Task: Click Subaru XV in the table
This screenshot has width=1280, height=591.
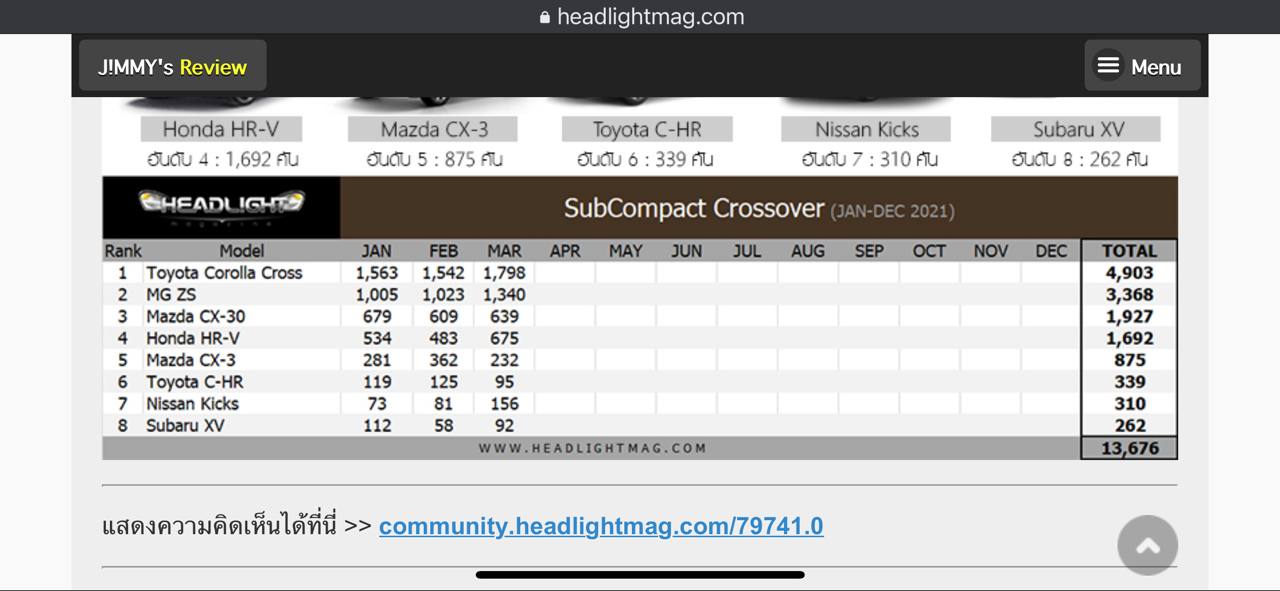Action: point(185,425)
